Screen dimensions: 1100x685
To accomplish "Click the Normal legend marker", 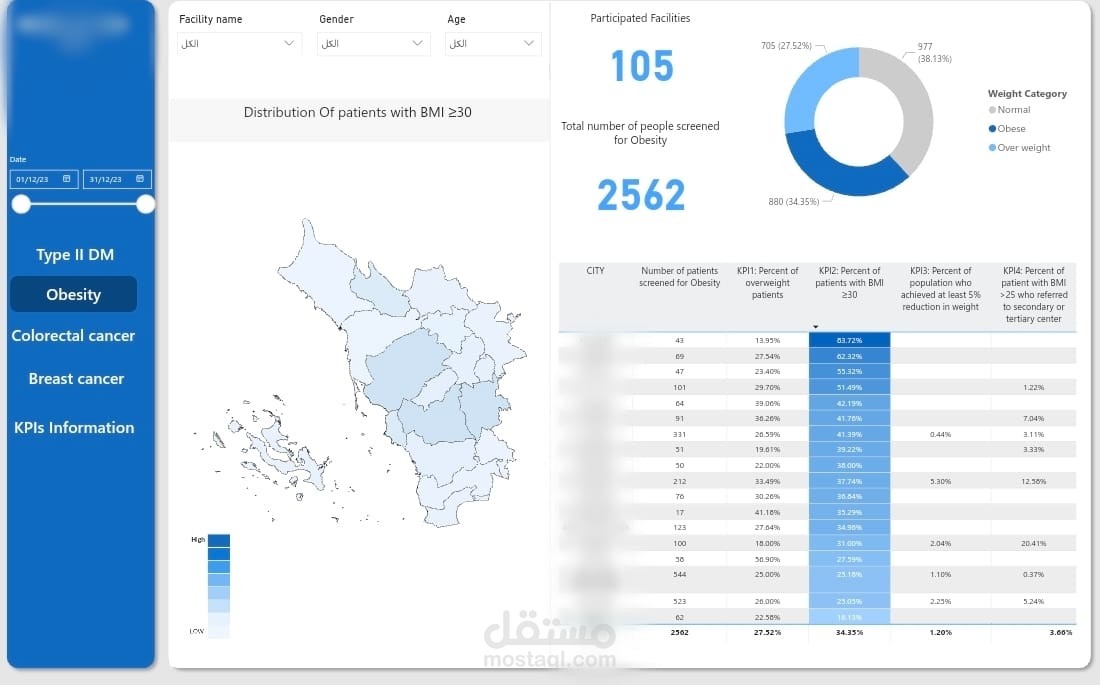I will (992, 109).
